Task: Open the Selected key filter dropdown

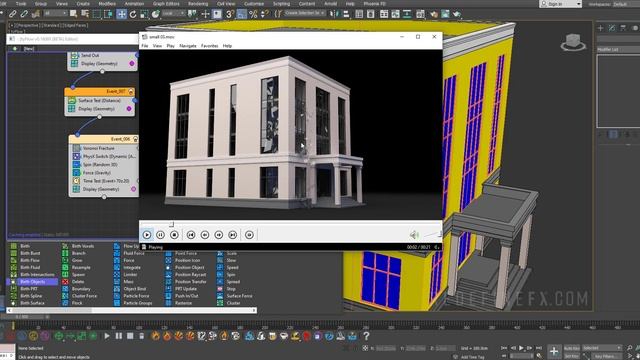Action: (x=602, y=348)
